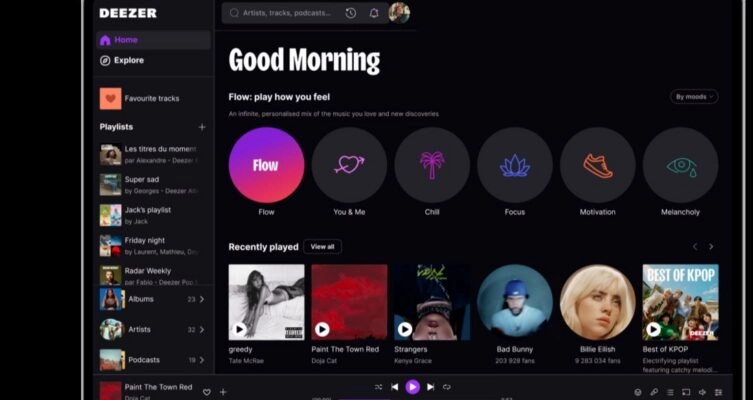Open the Tate McRae artist link
Viewport: 753px width, 400px height.
pos(246,361)
